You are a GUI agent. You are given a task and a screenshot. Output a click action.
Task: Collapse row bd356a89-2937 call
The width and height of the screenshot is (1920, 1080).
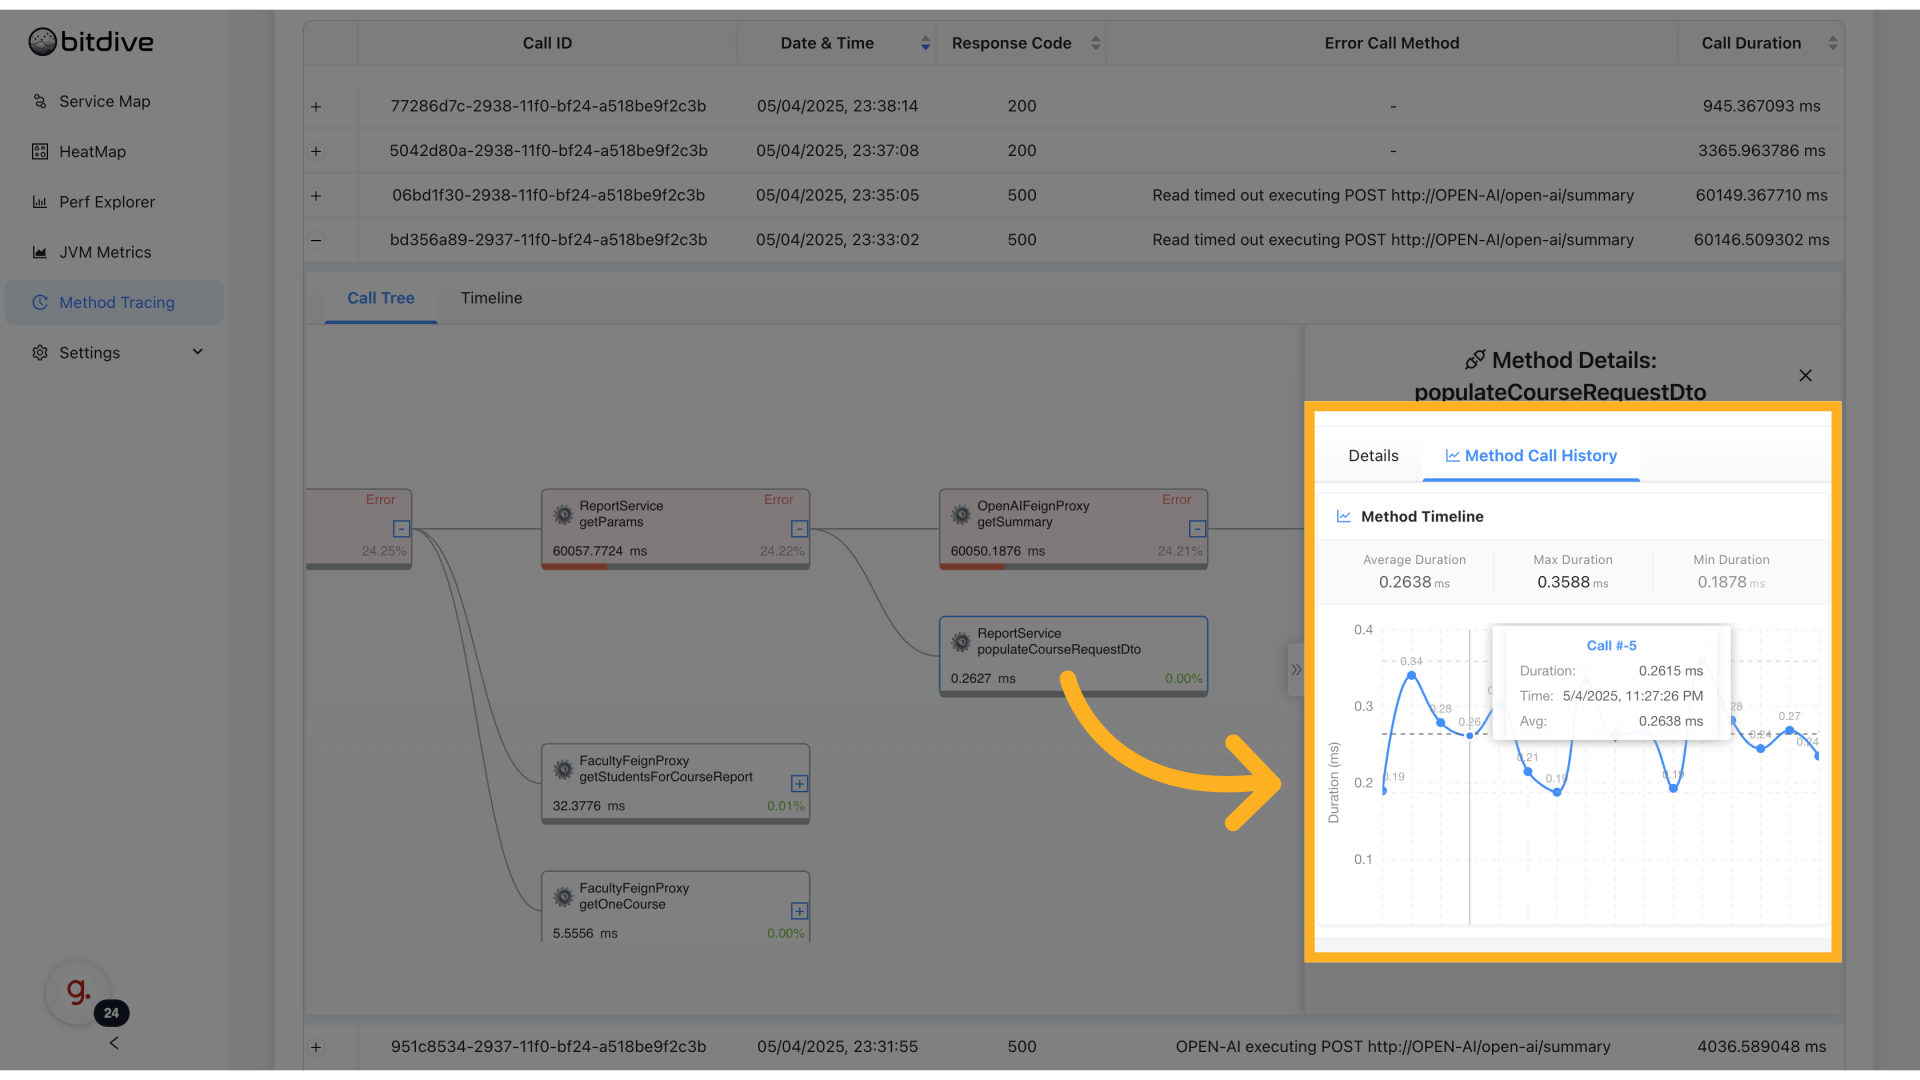coord(316,240)
